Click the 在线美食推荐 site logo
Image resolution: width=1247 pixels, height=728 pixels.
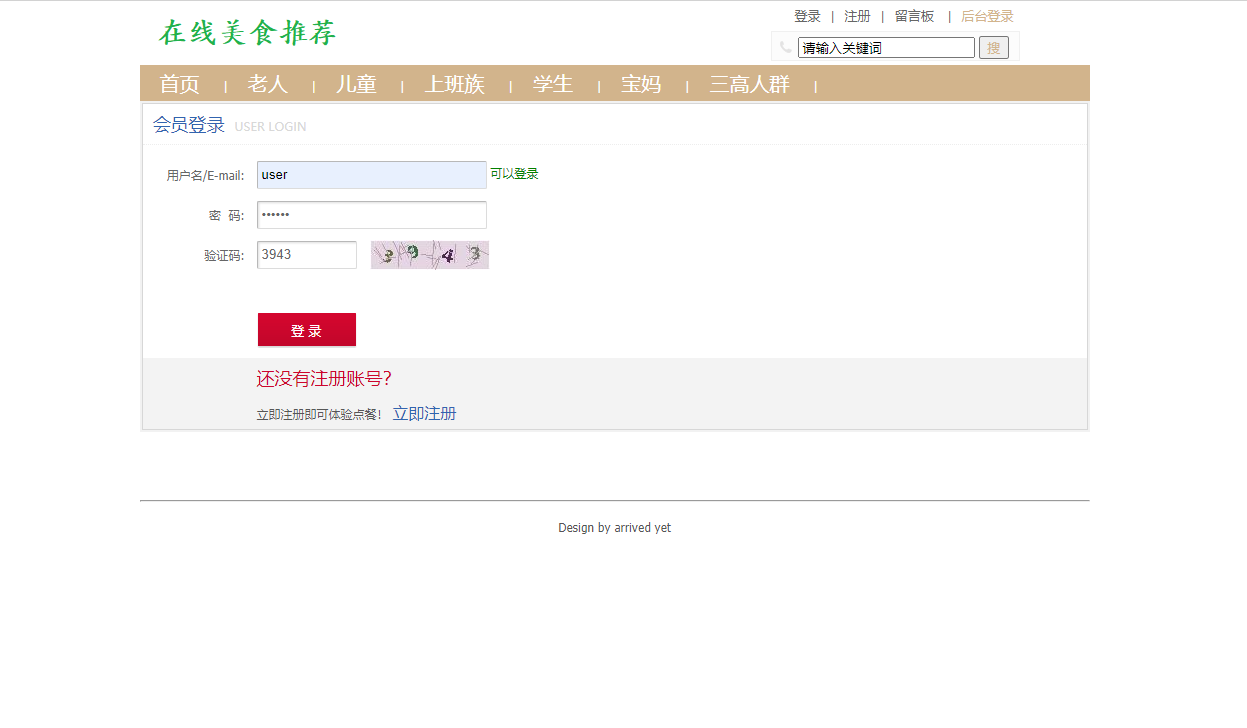click(x=245, y=33)
